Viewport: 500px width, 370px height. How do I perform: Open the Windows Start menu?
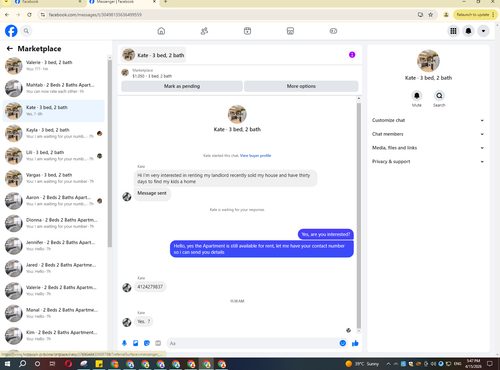[x=7, y=364]
